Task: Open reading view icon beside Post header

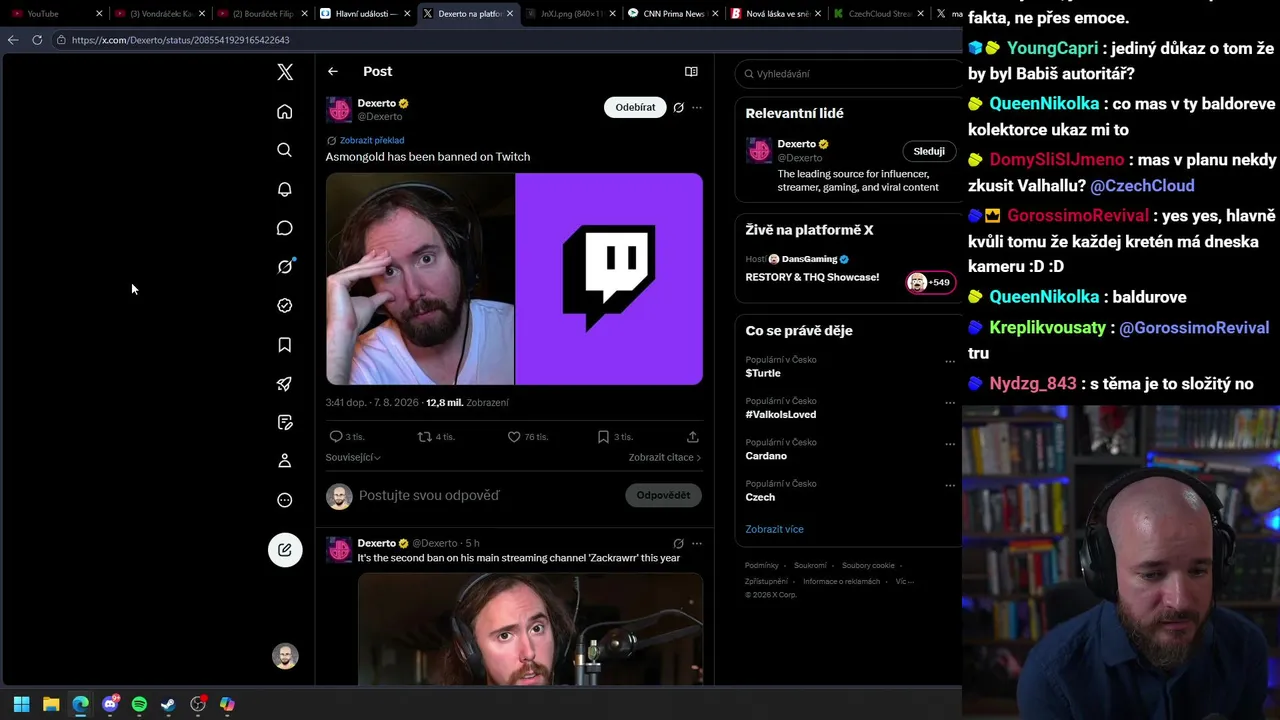Action: pyautogui.click(x=691, y=72)
